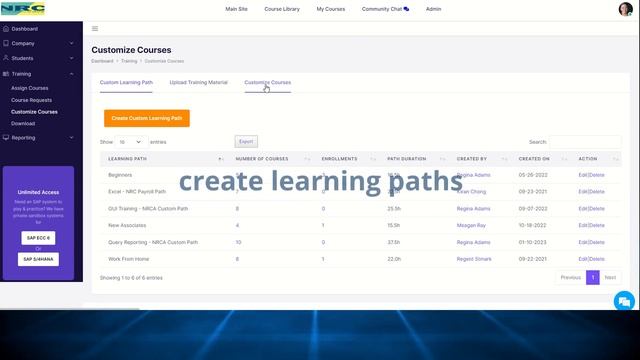Image resolution: width=640 pixels, height=360 pixels.
Task: Delete GUI Training - NRCA Custom Path
Action: coord(597,209)
